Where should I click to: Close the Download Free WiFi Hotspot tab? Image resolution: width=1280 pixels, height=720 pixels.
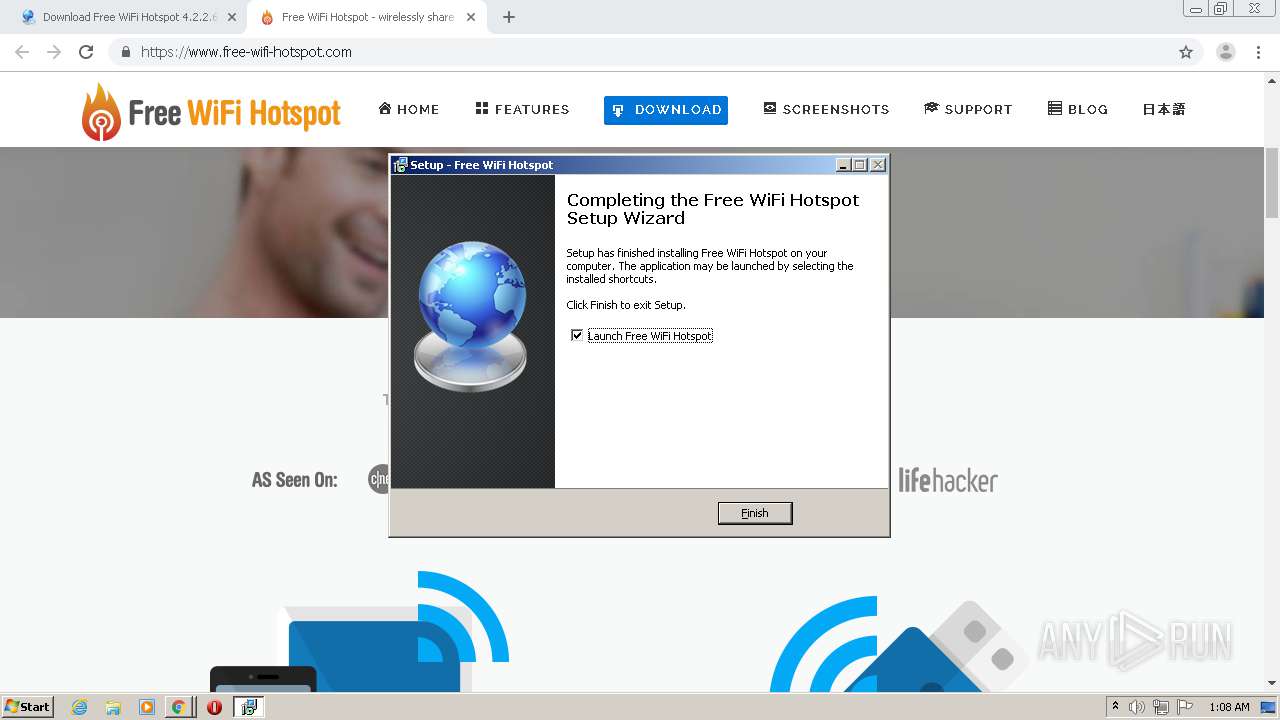pos(231,17)
